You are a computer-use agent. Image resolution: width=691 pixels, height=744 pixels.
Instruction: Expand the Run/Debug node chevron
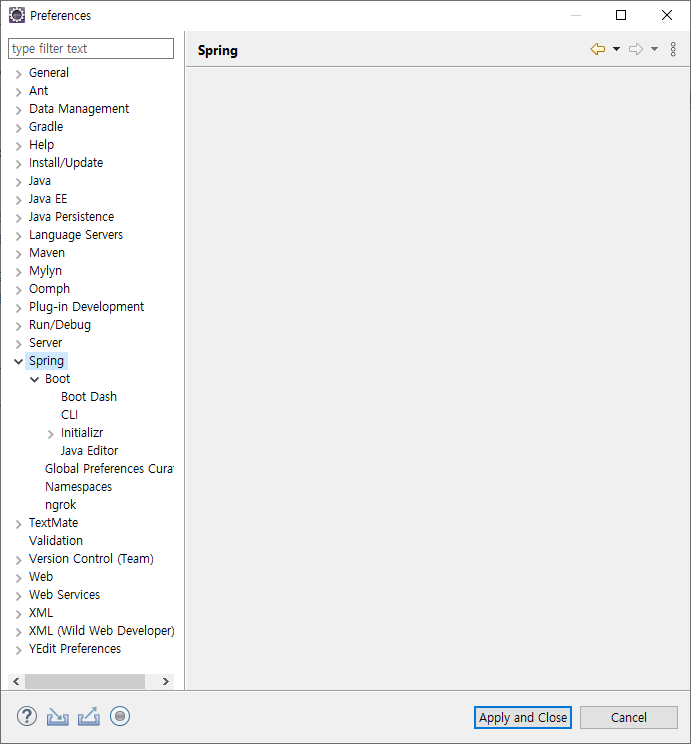pos(19,326)
